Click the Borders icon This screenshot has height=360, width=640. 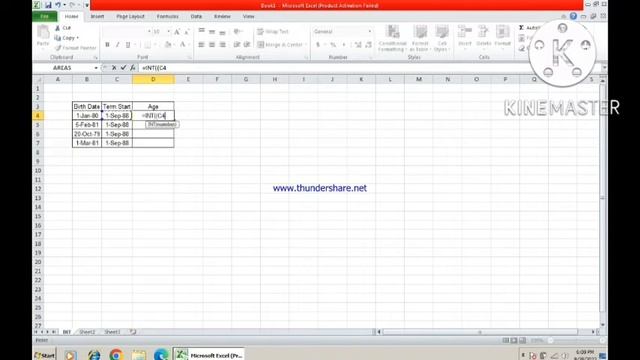147,44
